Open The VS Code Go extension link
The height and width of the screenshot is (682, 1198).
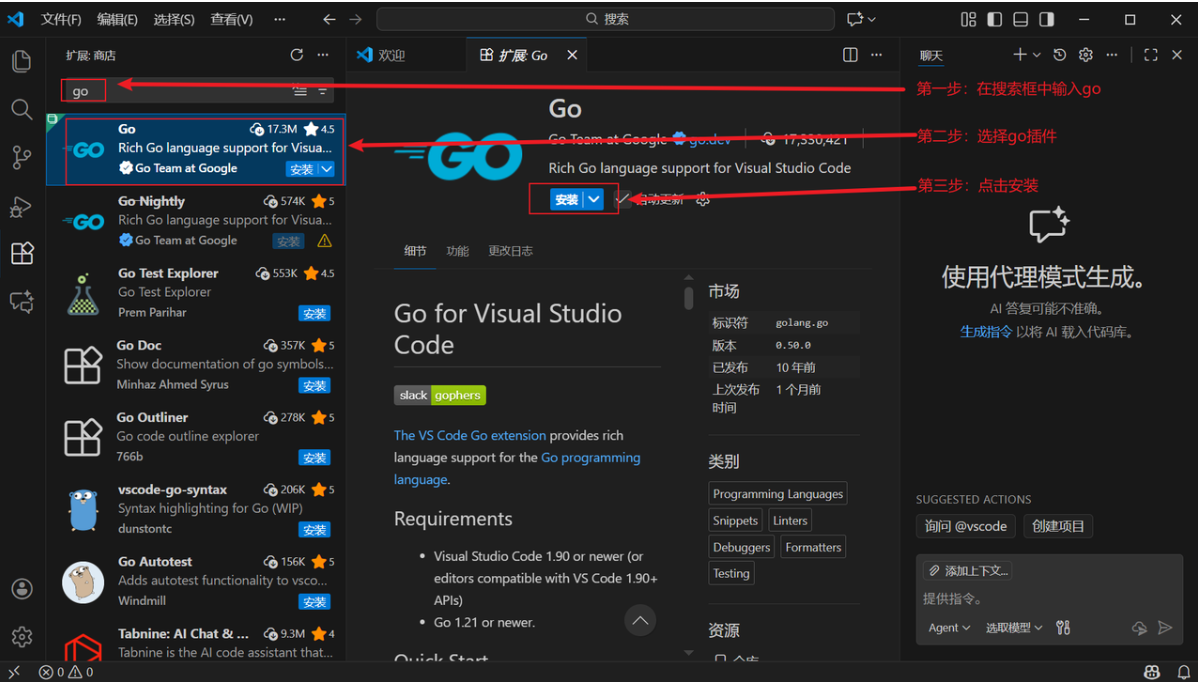tap(470, 435)
